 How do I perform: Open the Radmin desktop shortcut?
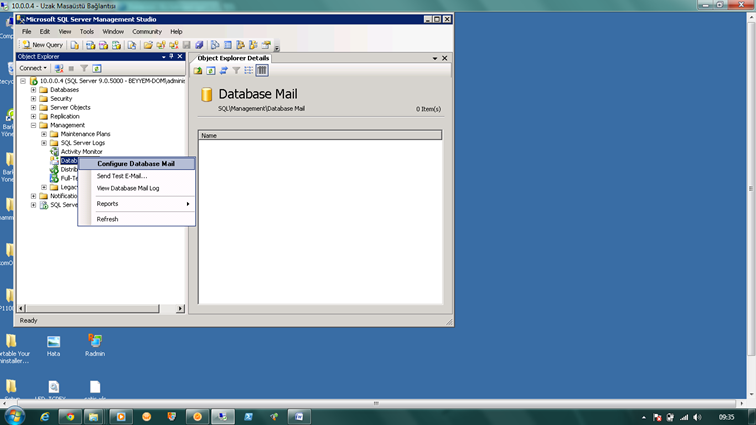(x=94, y=345)
